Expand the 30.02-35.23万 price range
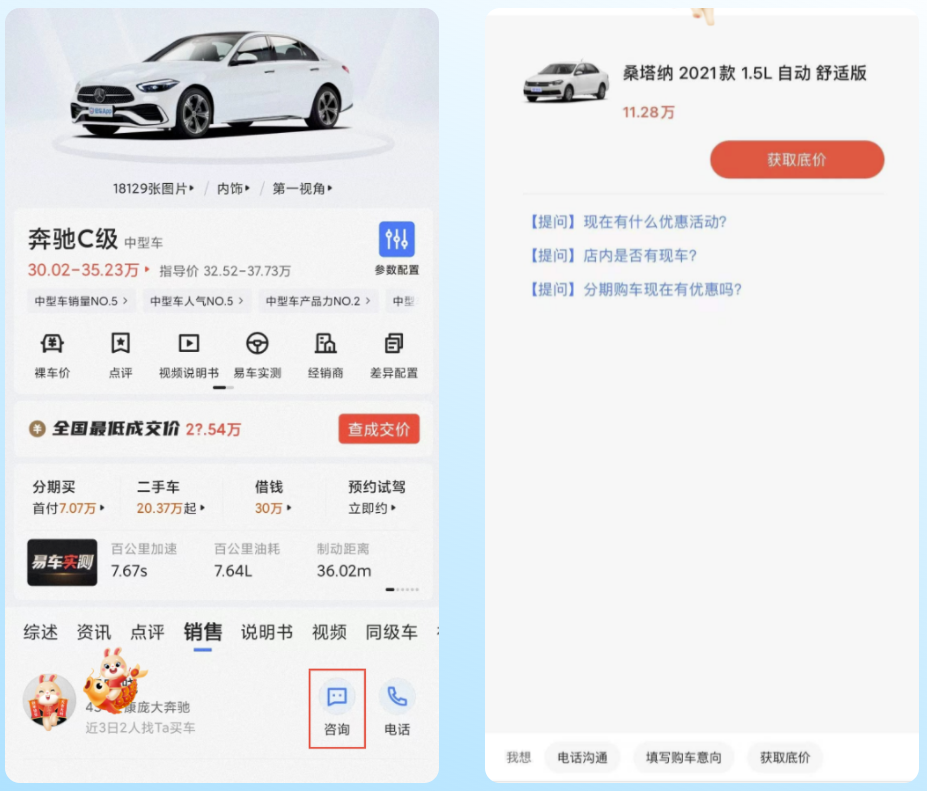Viewport: 927px width, 791px height. pos(89,270)
